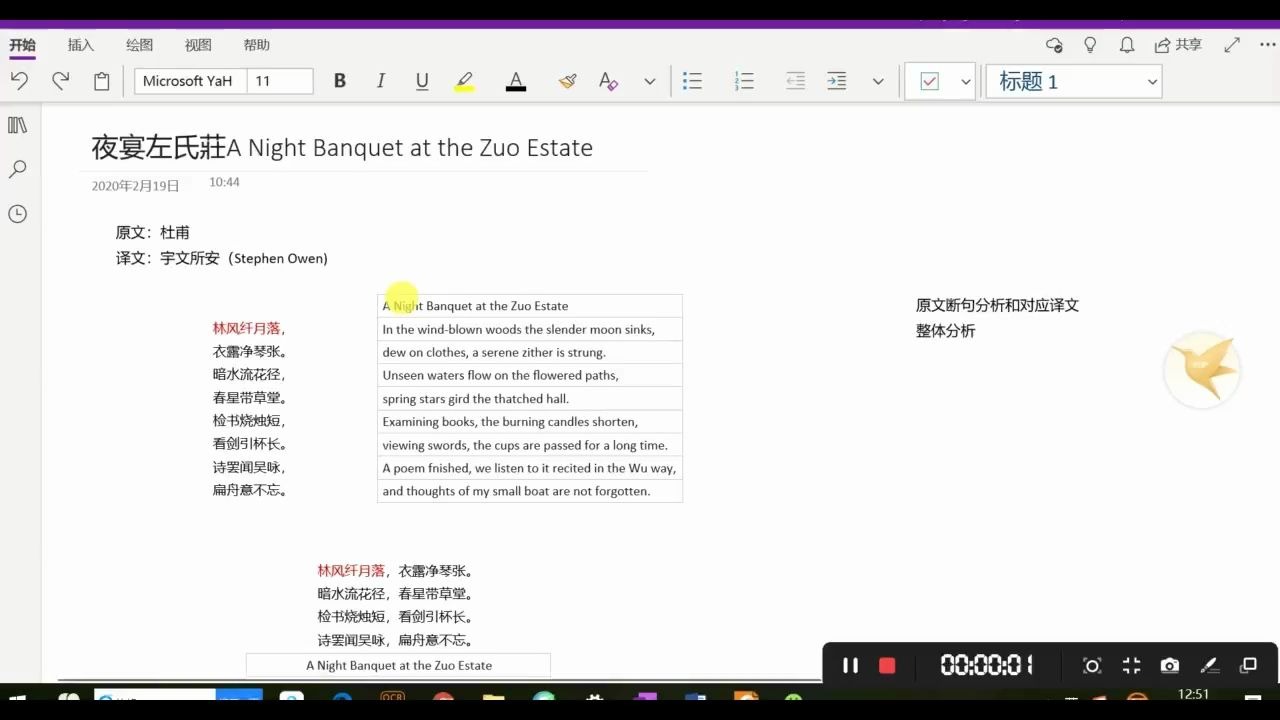Expand more paragraph options
1280x720 pixels.
pyautogui.click(x=878, y=81)
